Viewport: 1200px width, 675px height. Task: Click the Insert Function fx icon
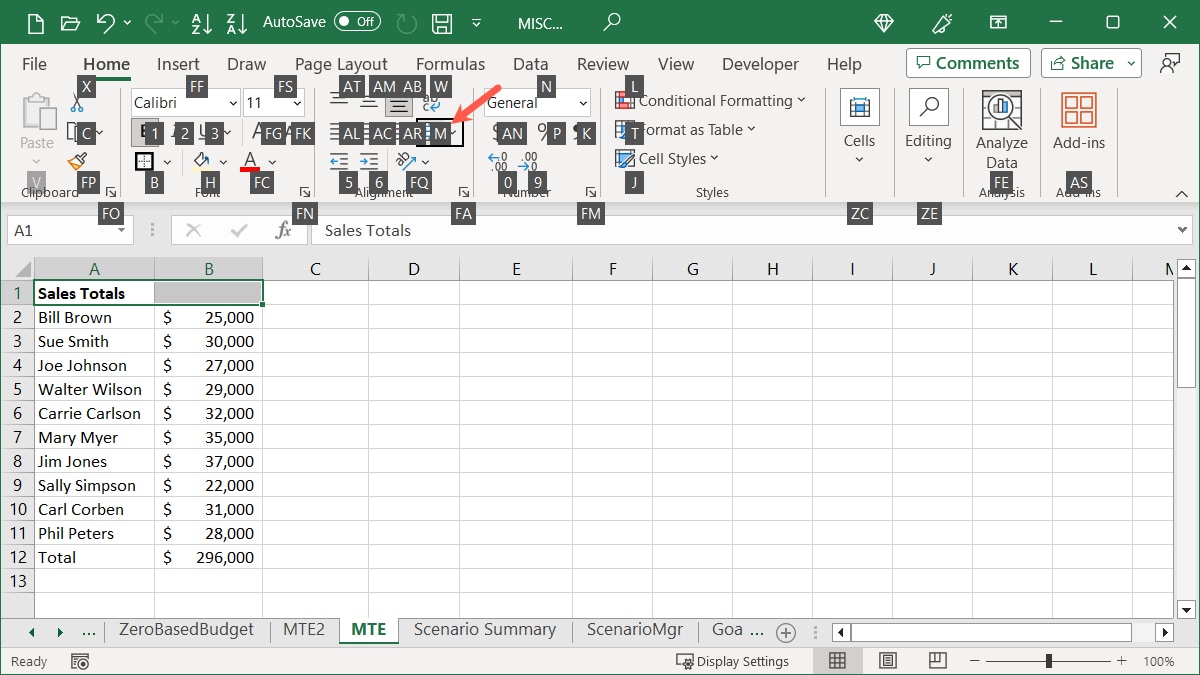284,230
